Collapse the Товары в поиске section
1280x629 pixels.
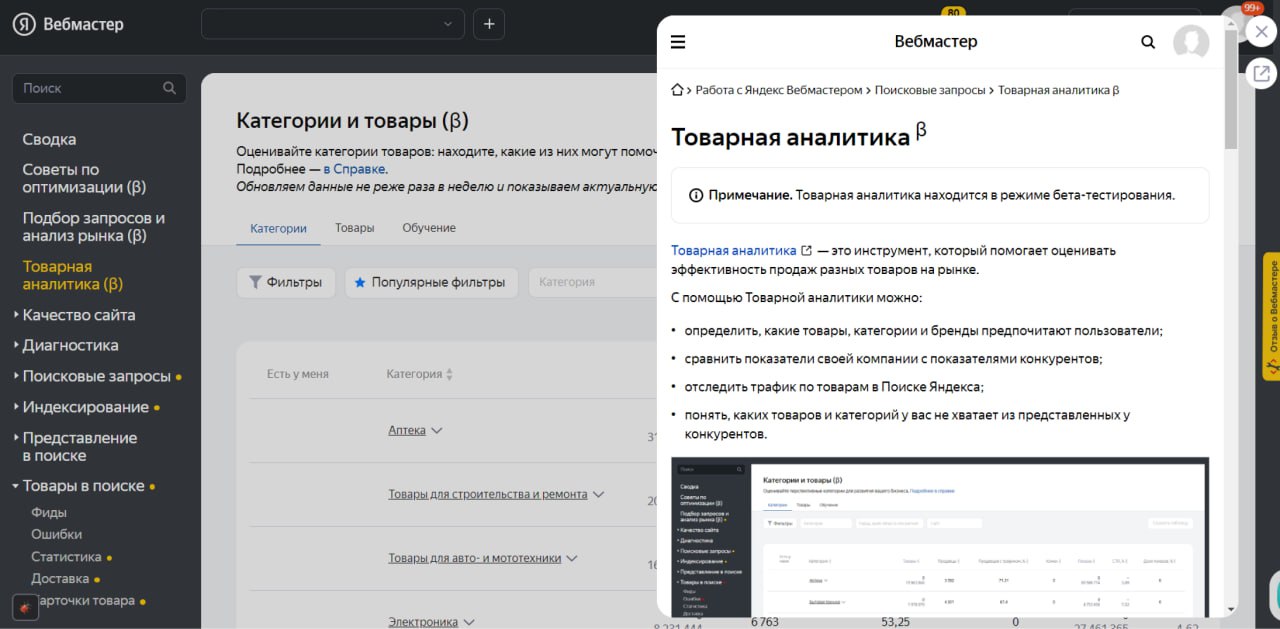(84, 486)
